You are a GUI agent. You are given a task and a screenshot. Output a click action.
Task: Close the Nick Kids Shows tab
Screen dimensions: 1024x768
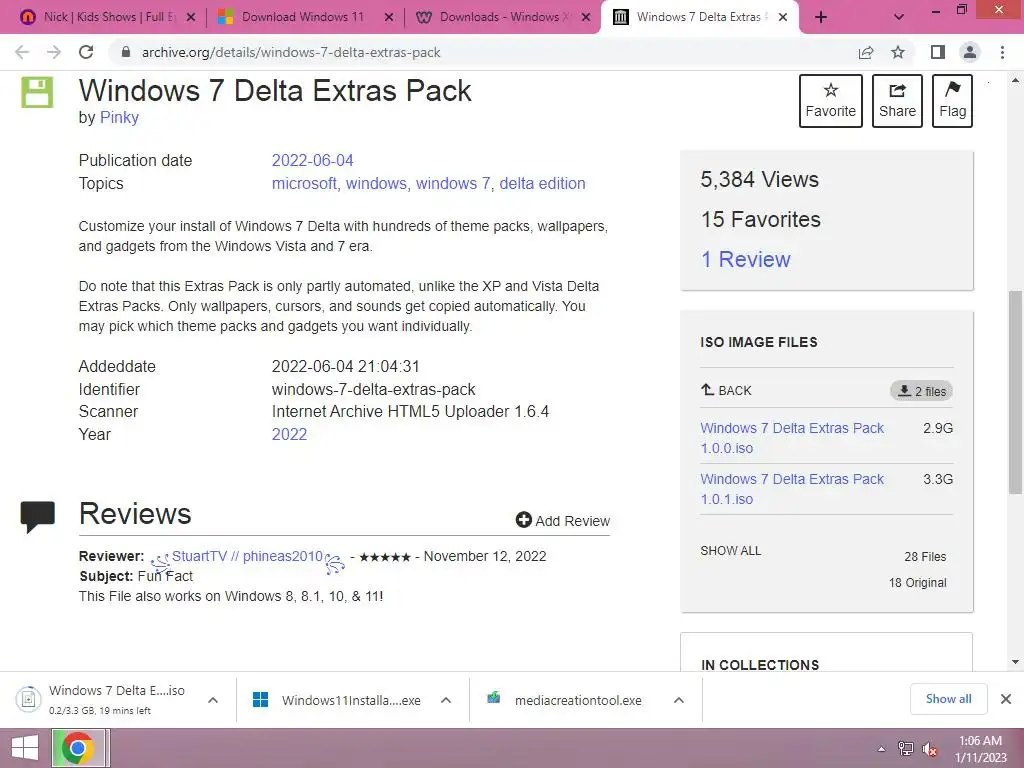[191, 18]
